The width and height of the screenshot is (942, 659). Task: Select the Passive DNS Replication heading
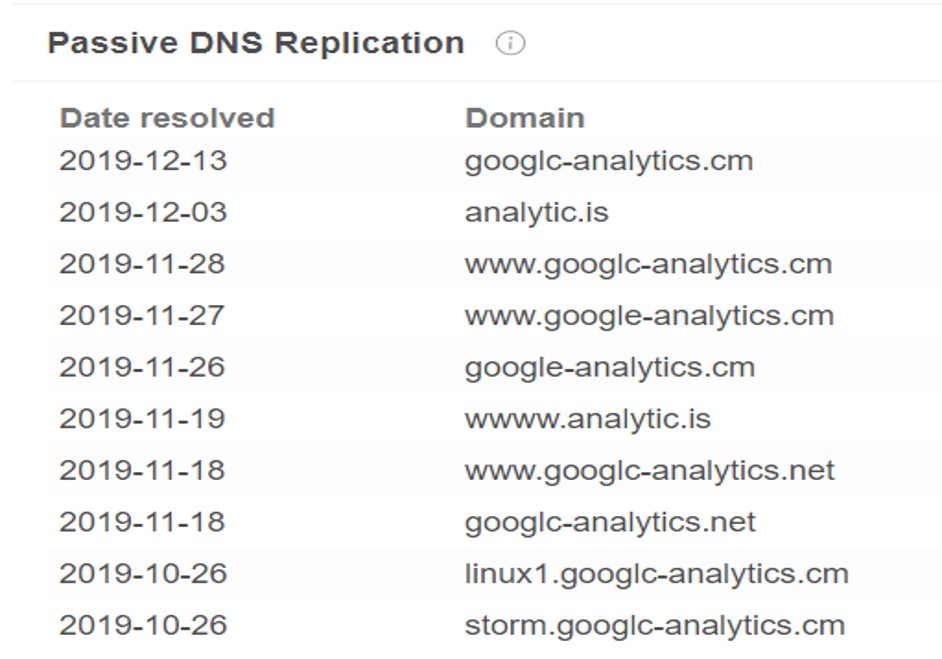256,43
